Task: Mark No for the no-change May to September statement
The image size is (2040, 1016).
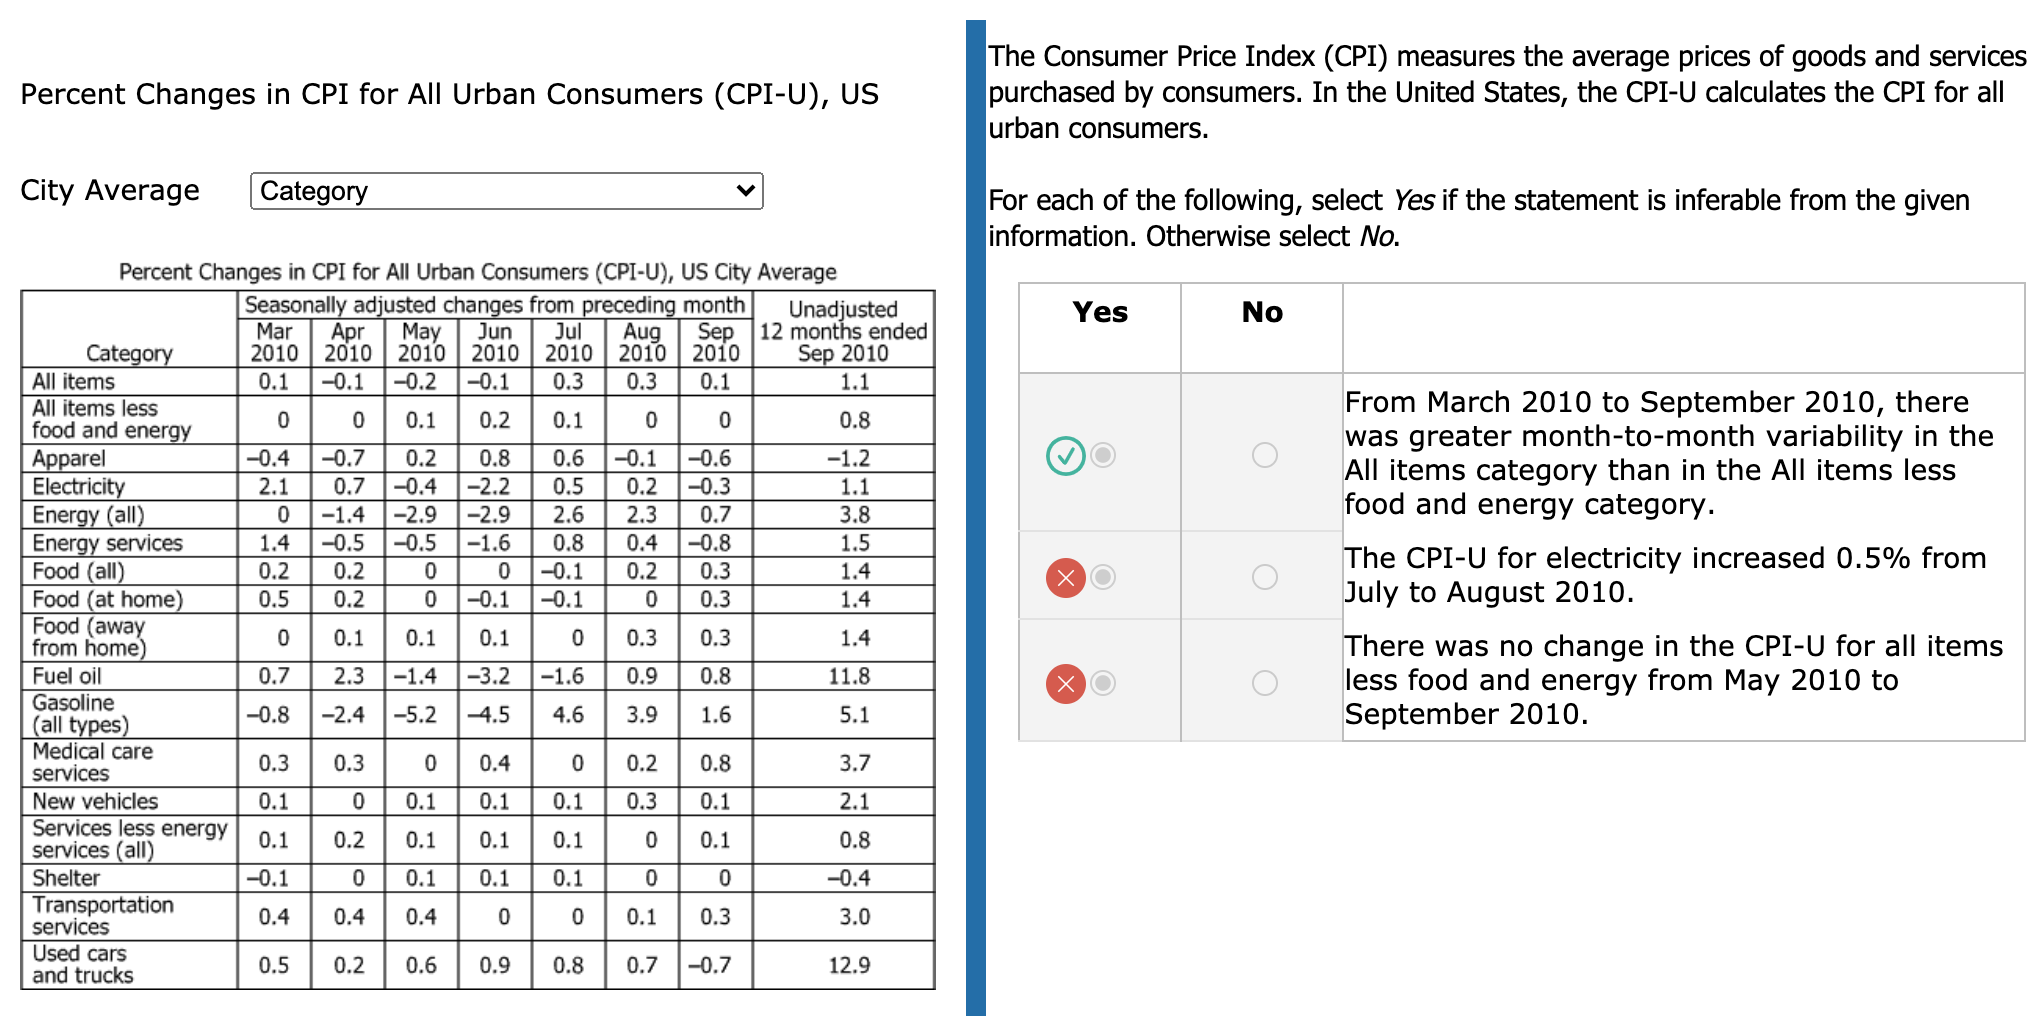Action: click(x=1264, y=684)
